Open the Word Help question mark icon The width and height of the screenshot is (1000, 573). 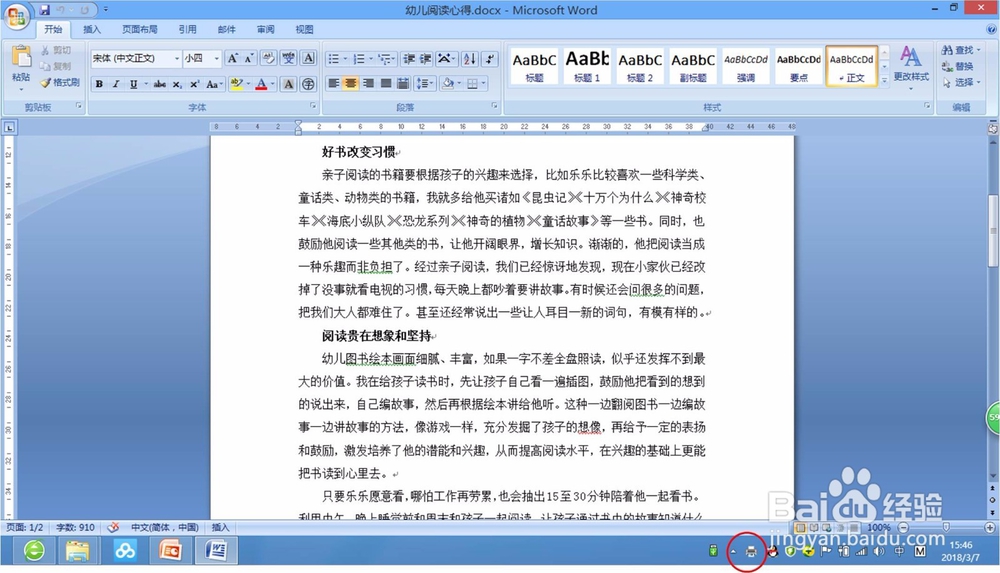pyautogui.click(x=992, y=29)
